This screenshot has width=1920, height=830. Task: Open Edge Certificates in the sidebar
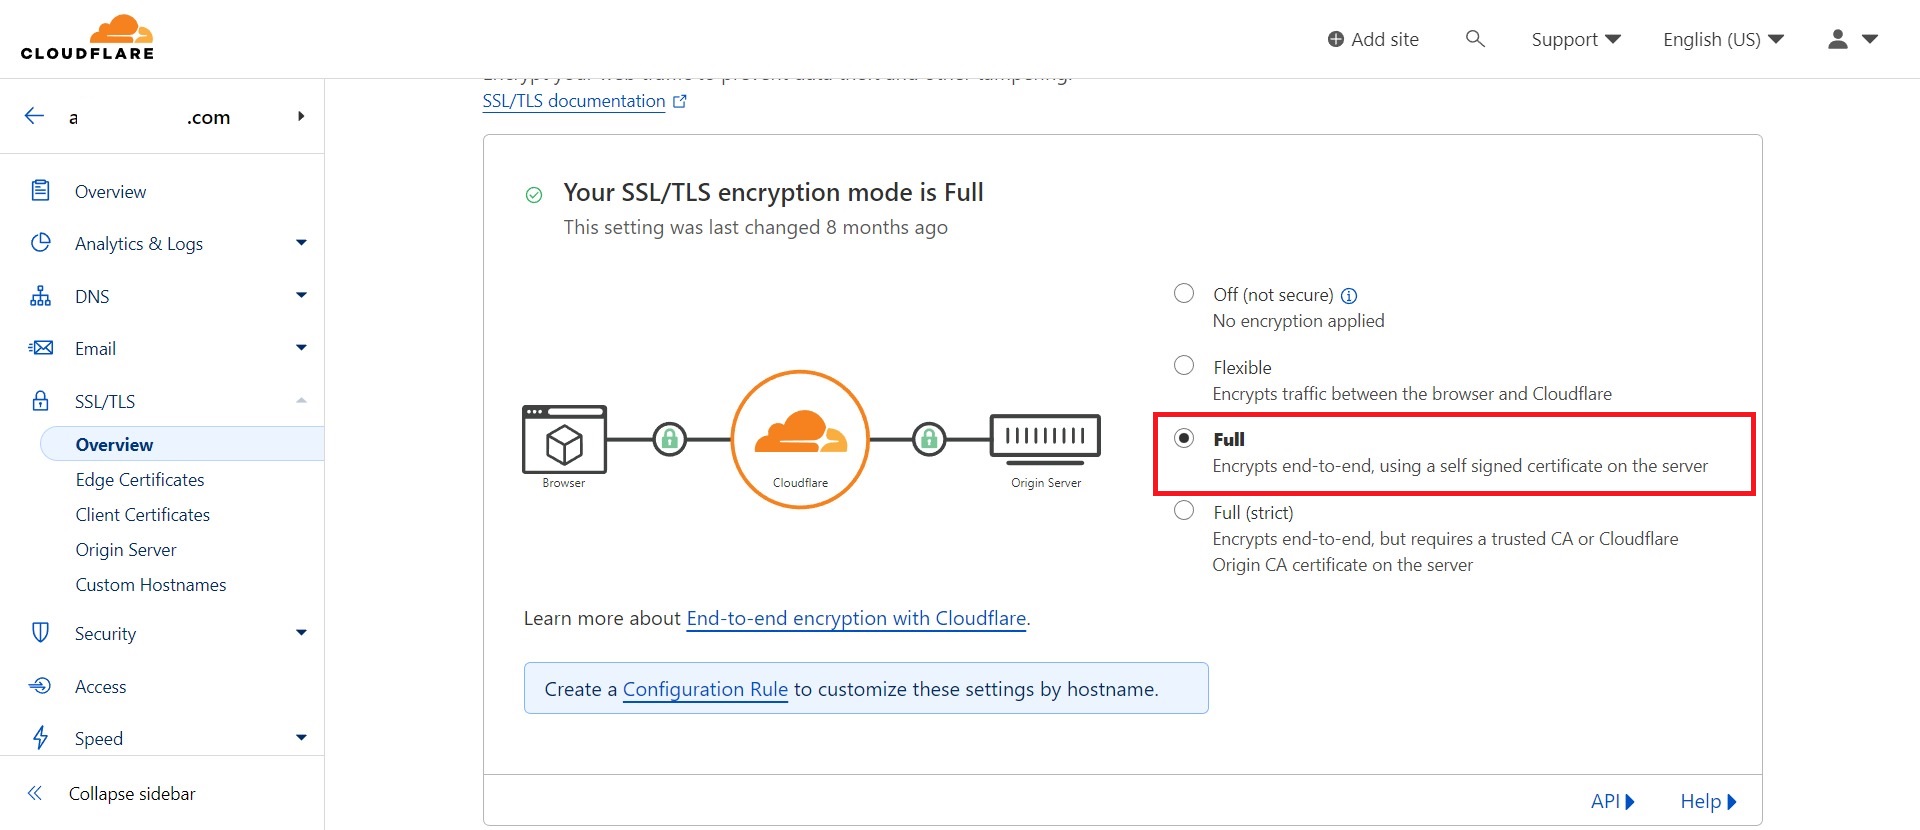(140, 480)
